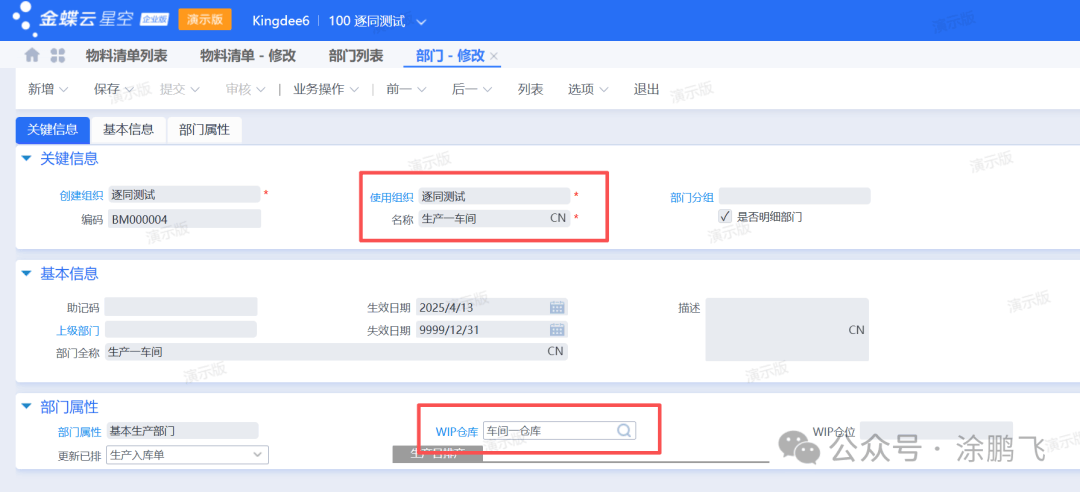Image resolution: width=1080 pixels, height=492 pixels.
Task: Click the home icon in tab bar
Action: 32,55
